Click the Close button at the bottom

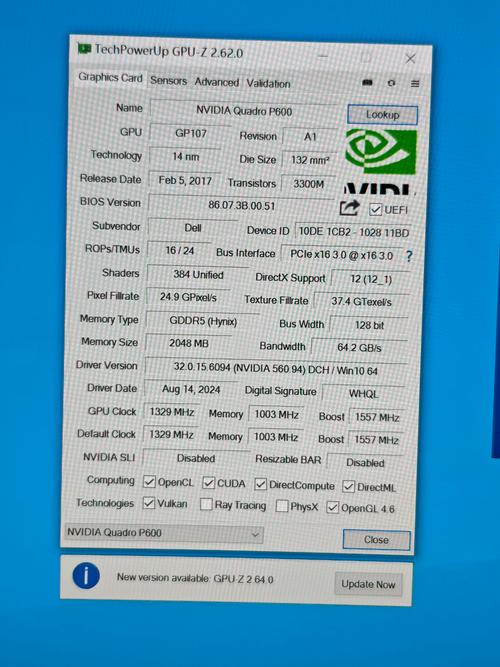pos(377,540)
